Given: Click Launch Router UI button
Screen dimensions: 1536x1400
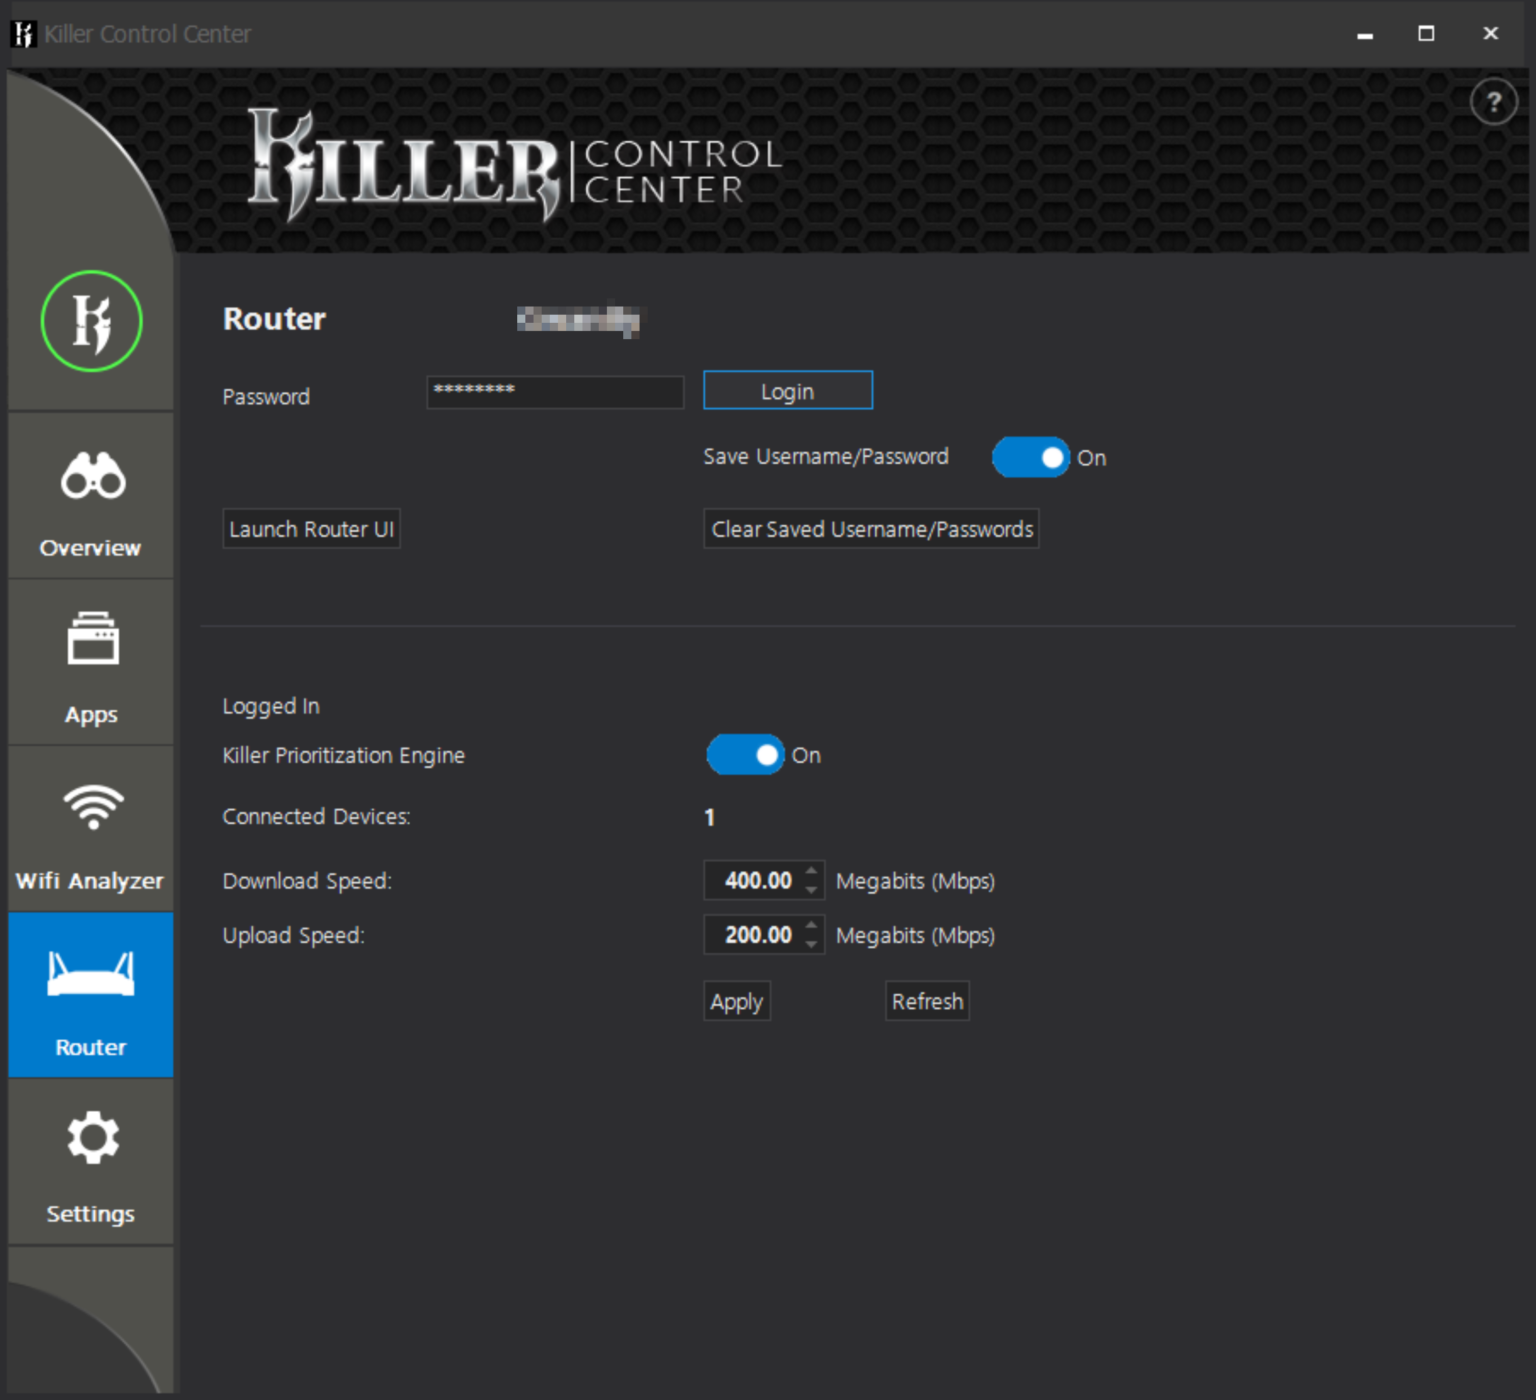Looking at the screenshot, I should [x=311, y=529].
